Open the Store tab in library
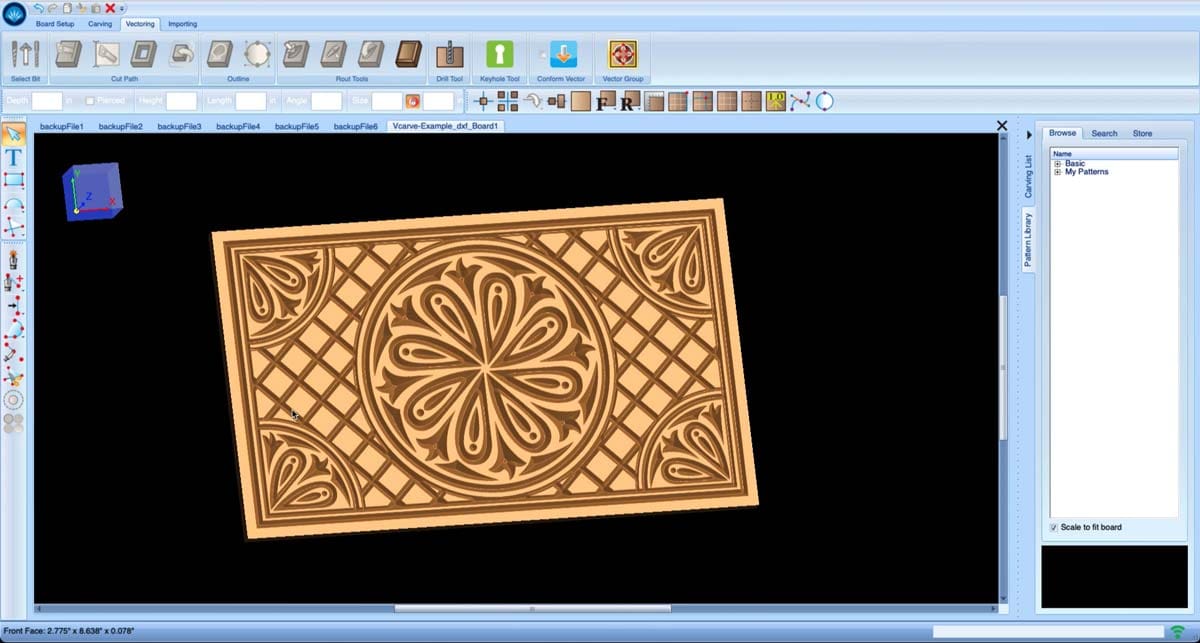 (x=1142, y=133)
